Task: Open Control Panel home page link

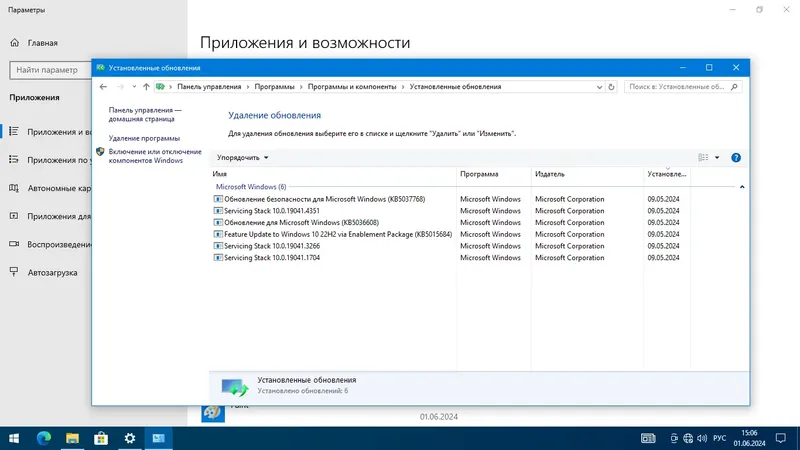Action: click(145, 114)
